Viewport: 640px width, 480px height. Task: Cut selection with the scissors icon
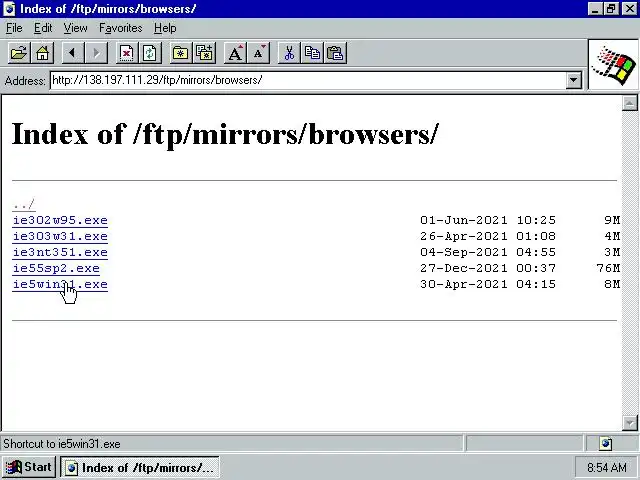tap(289, 53)
